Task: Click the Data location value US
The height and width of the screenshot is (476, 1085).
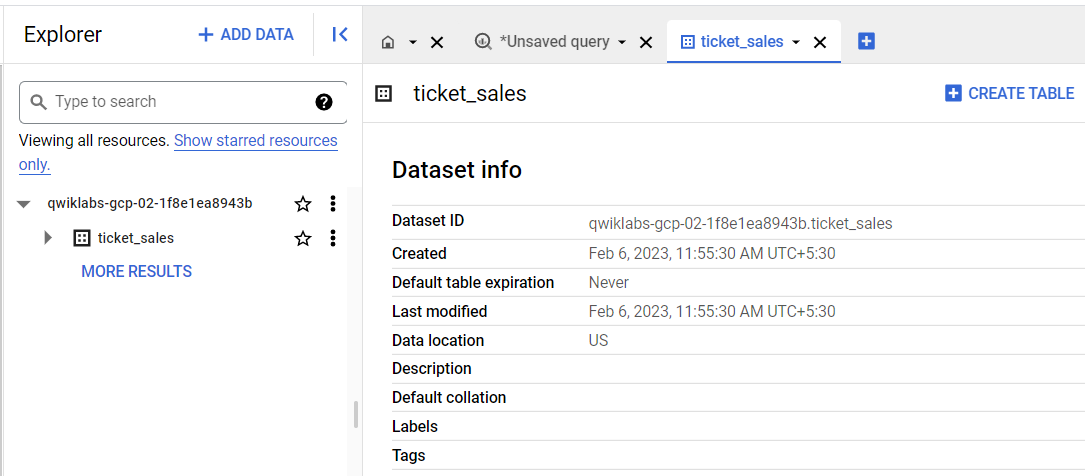Action: click(x=599, y=340)
